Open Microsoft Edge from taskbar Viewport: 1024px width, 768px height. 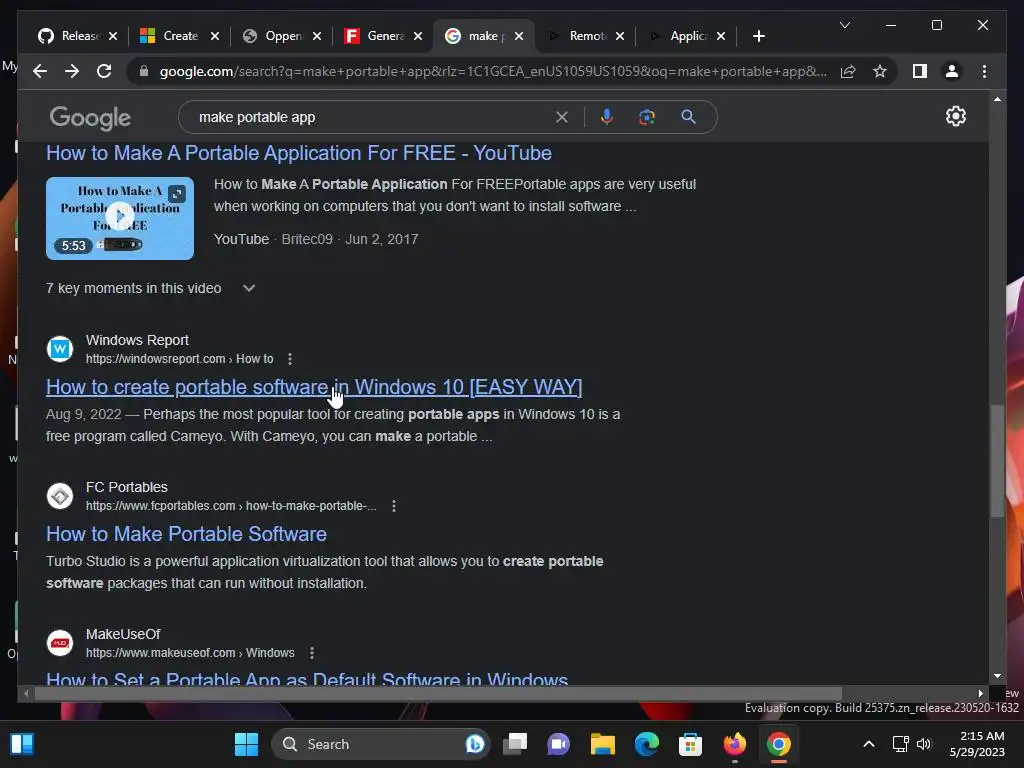[647, 744]
